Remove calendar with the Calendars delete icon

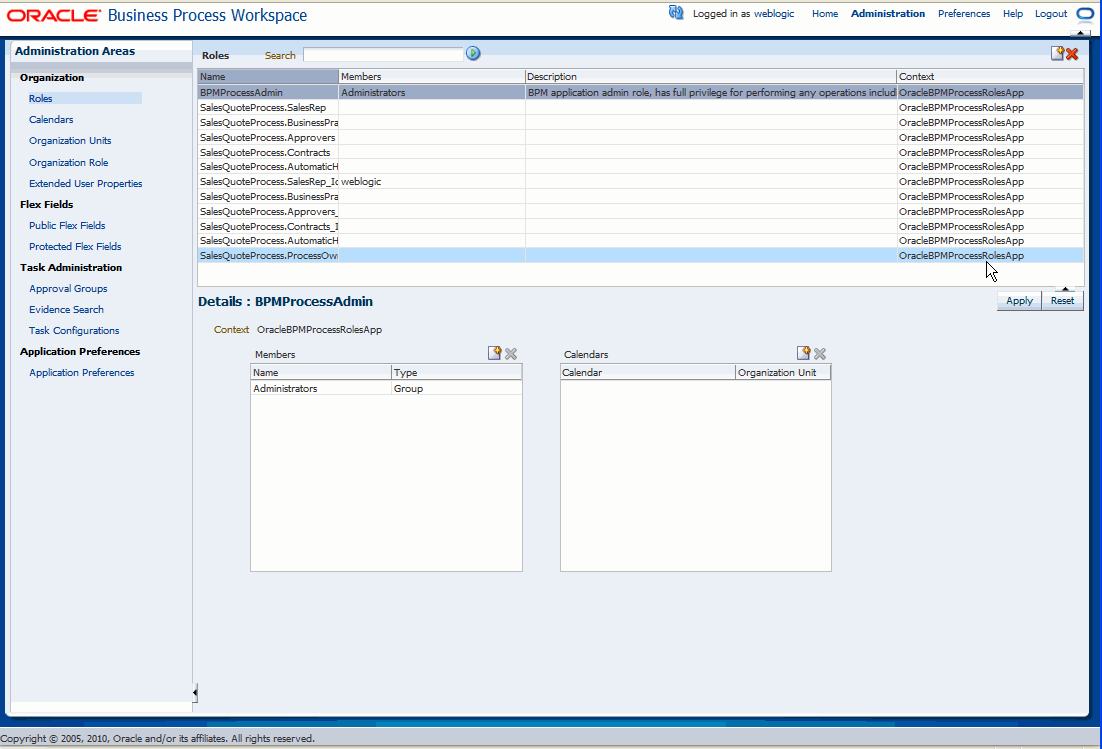(819, 354)
